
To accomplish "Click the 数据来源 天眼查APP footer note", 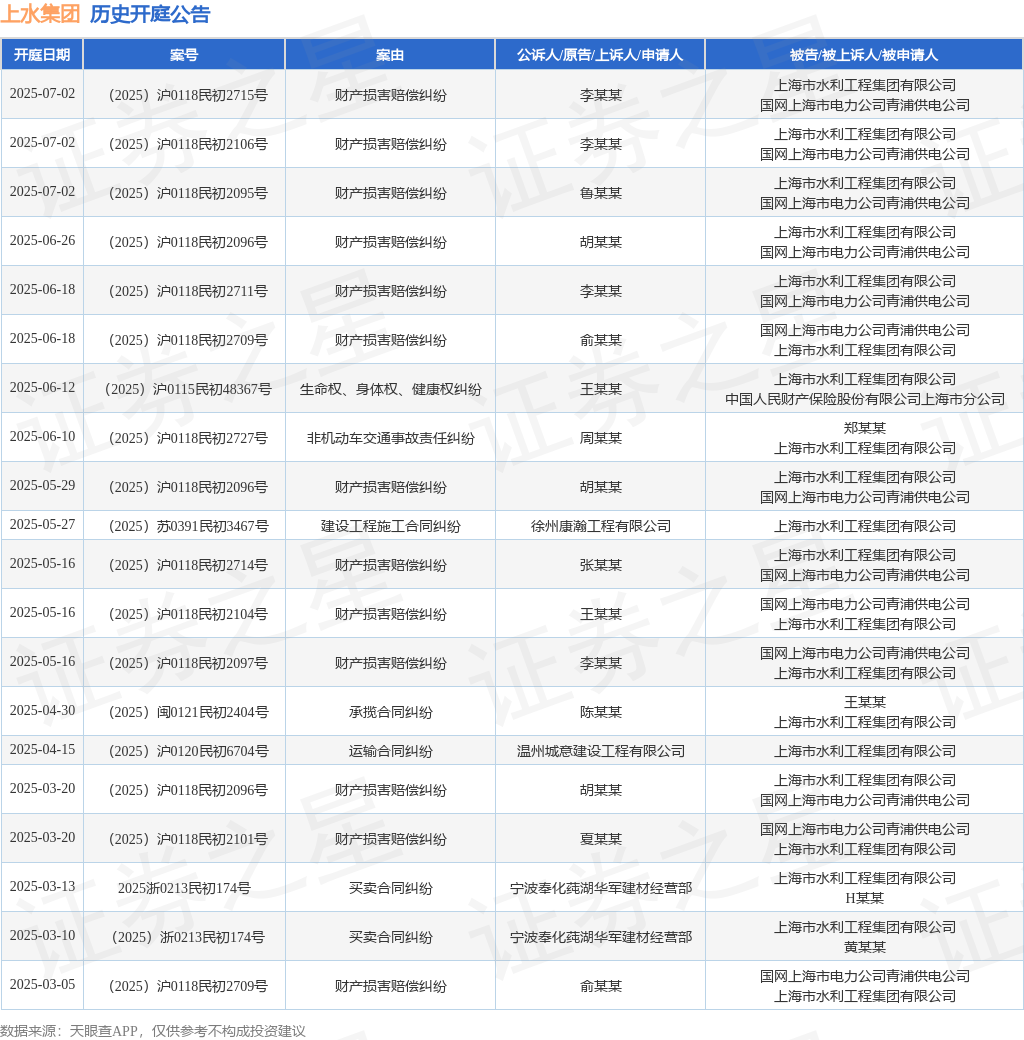I will (x=153, y=1031).
